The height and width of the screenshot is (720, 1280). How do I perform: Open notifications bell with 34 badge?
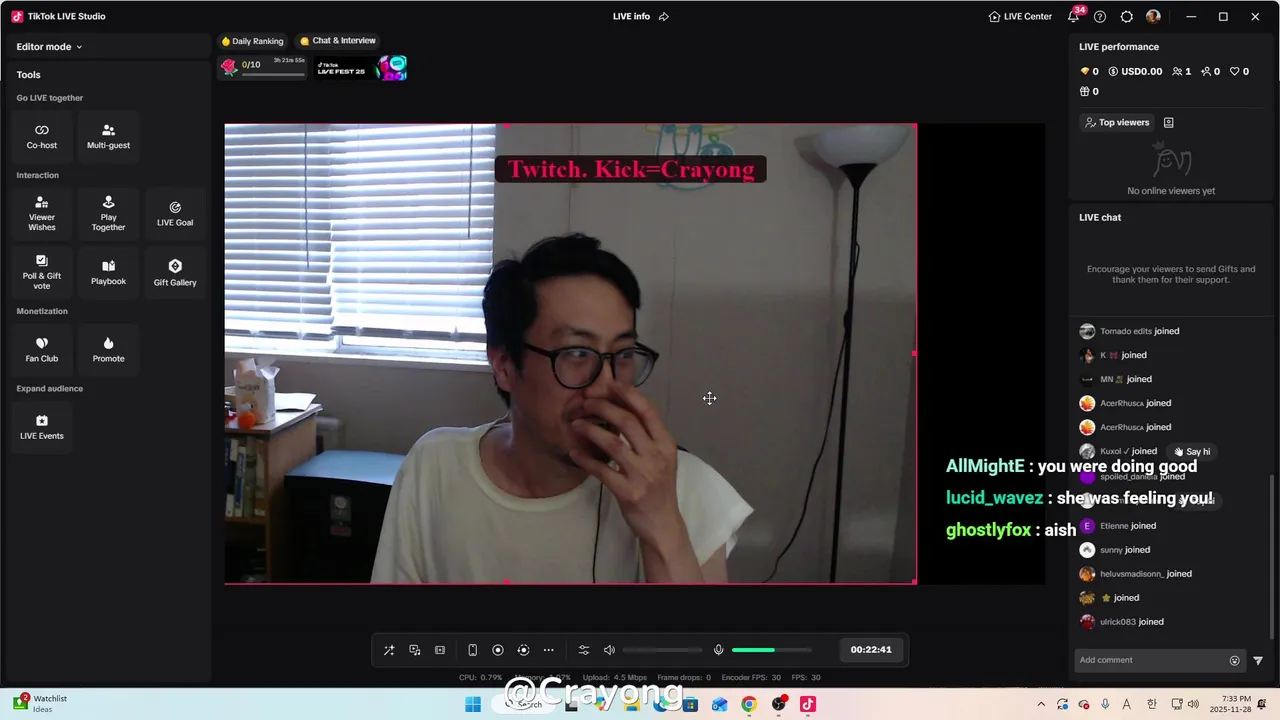pyautogui.click(x=1073, y=17)
